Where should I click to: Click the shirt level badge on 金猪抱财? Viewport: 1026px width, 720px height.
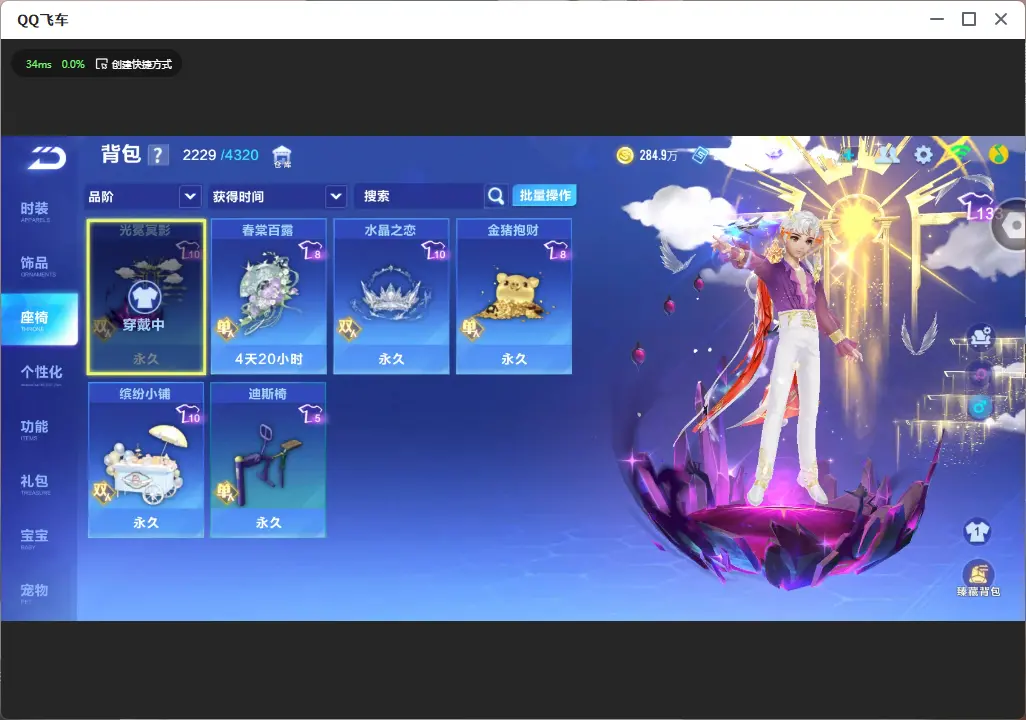(x=556, y=251)
